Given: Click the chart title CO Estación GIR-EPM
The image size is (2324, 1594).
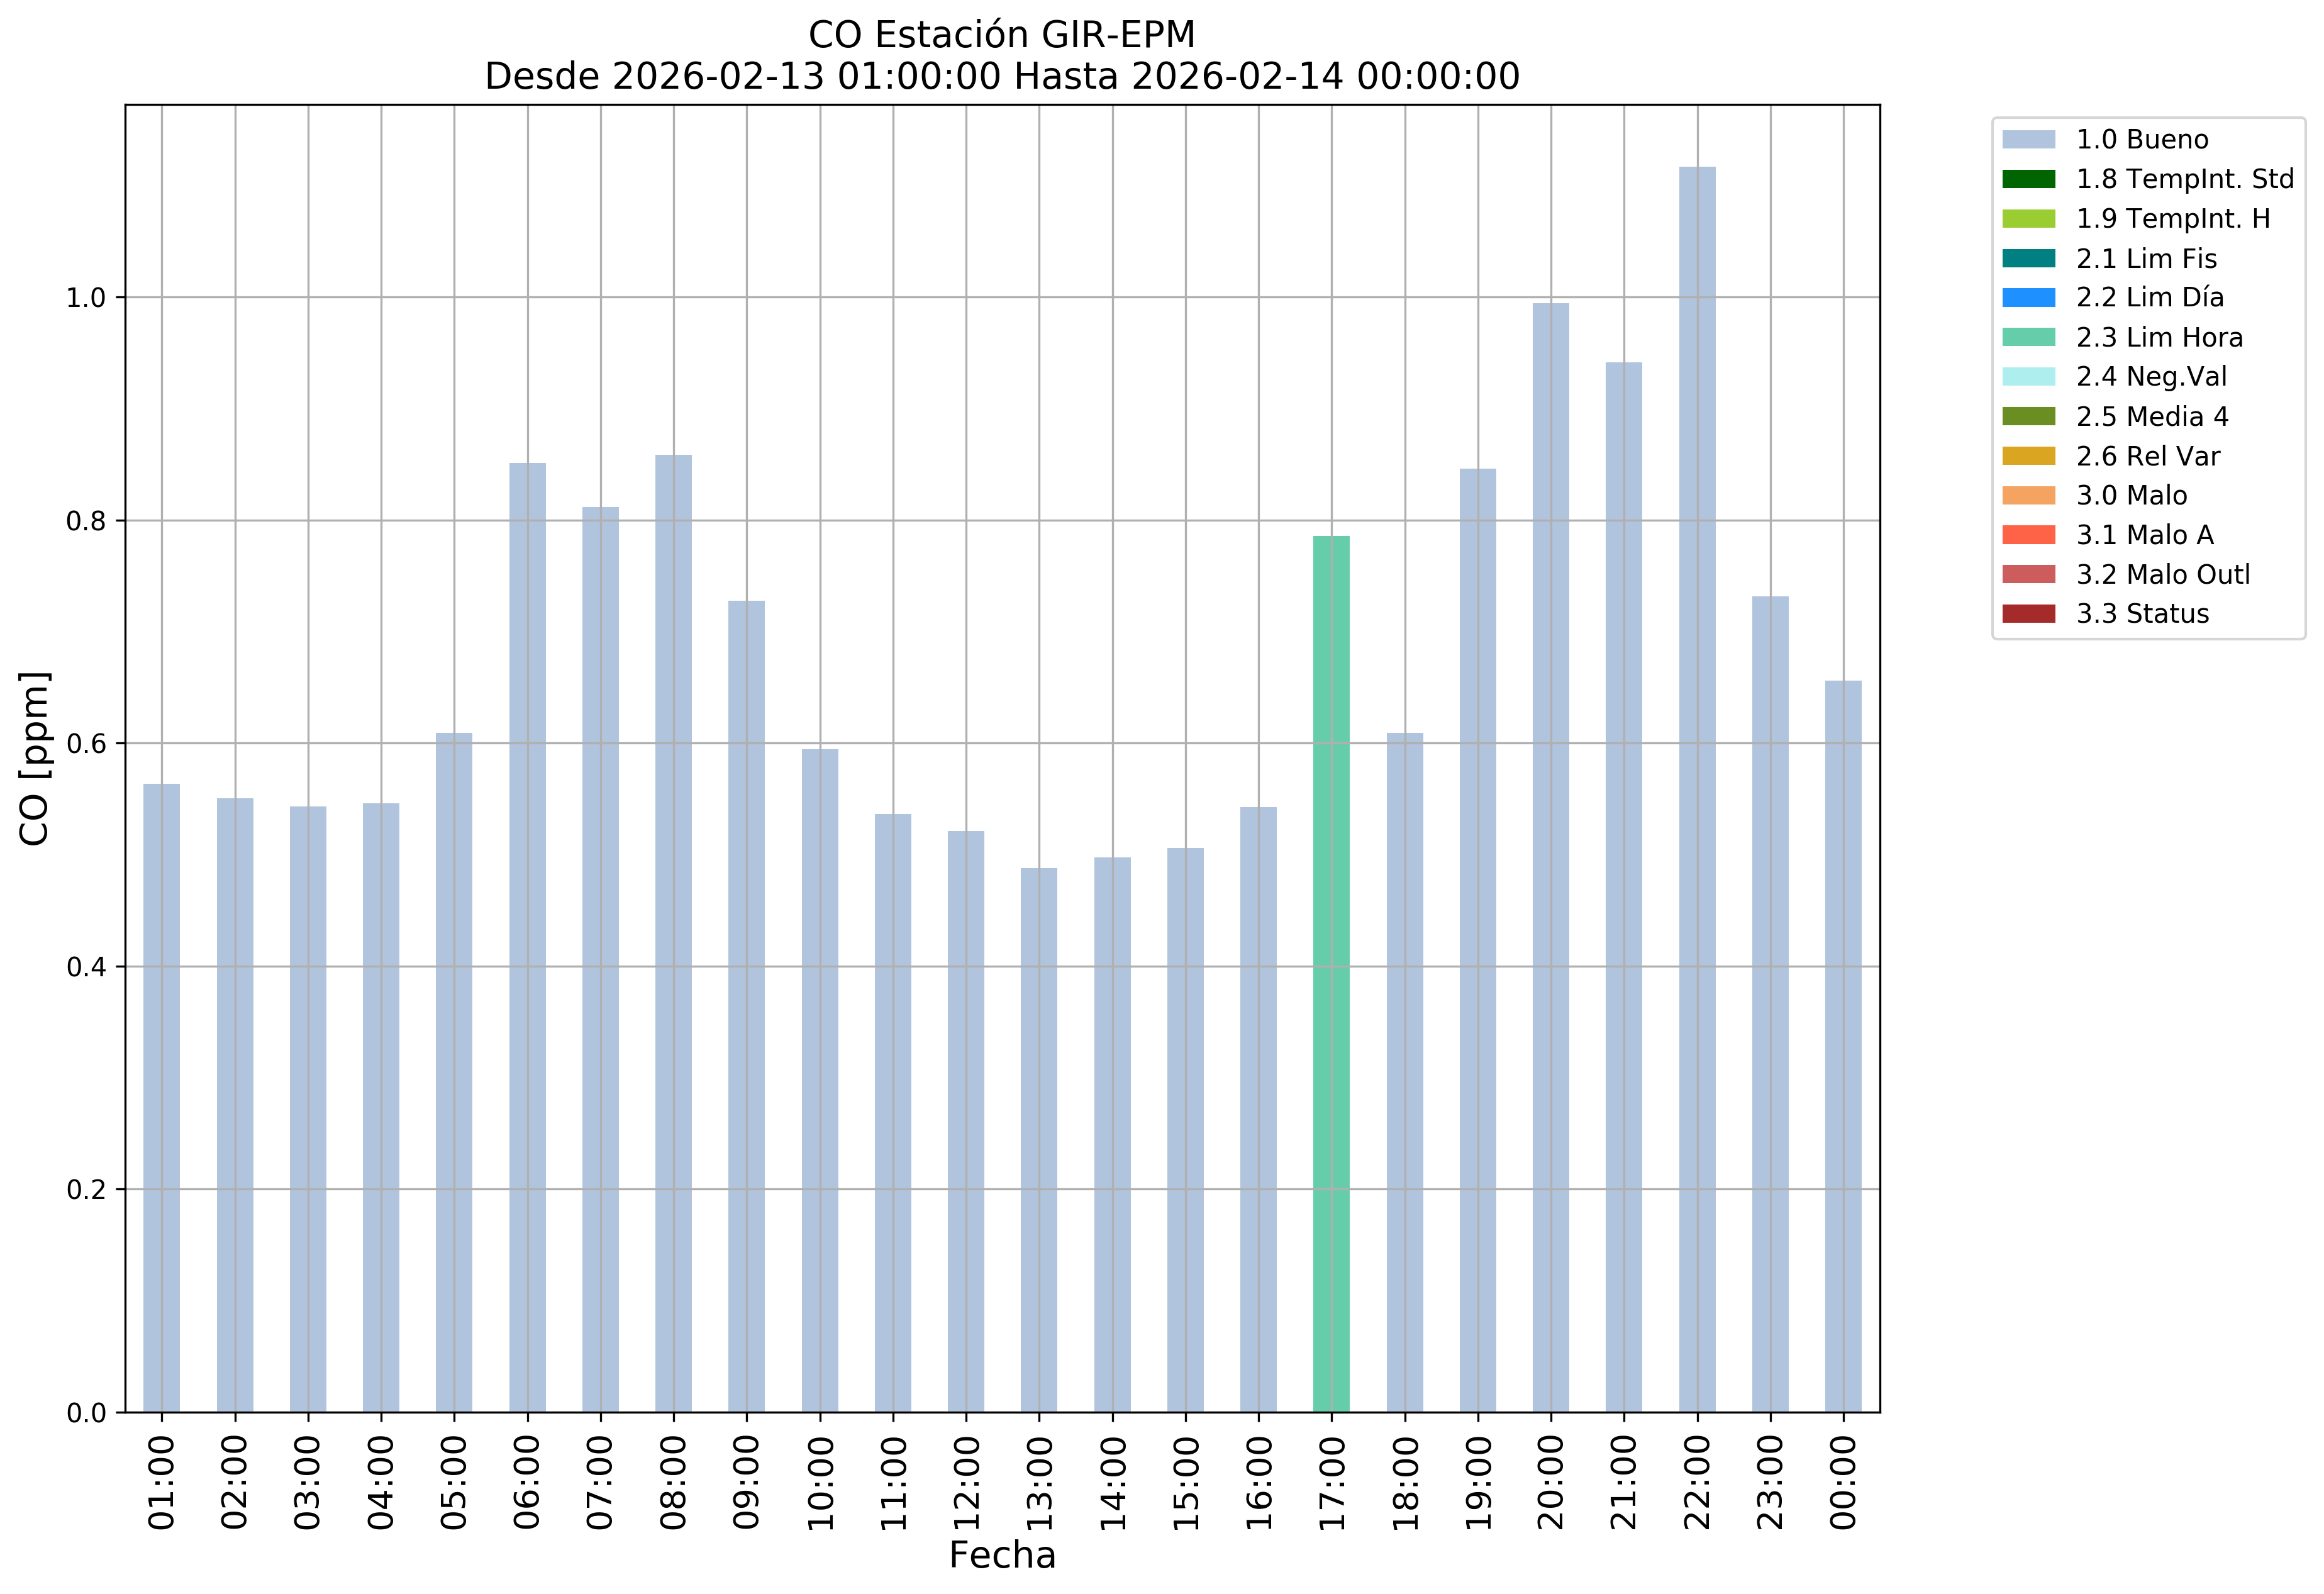Looking at the screenshot, I should point(1002,35).
